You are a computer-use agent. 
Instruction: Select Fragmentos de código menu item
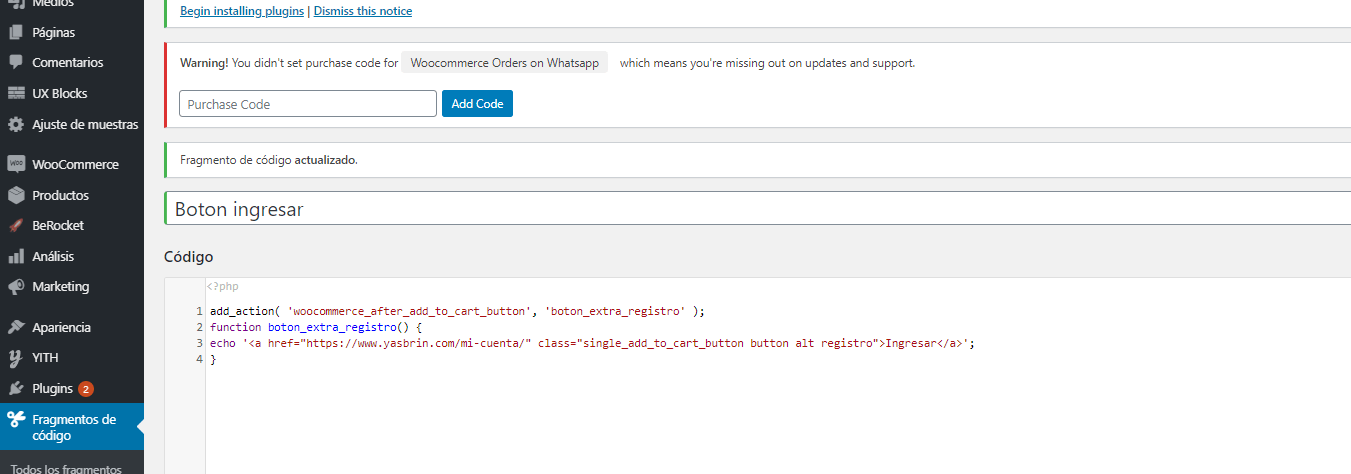(72, 427)
